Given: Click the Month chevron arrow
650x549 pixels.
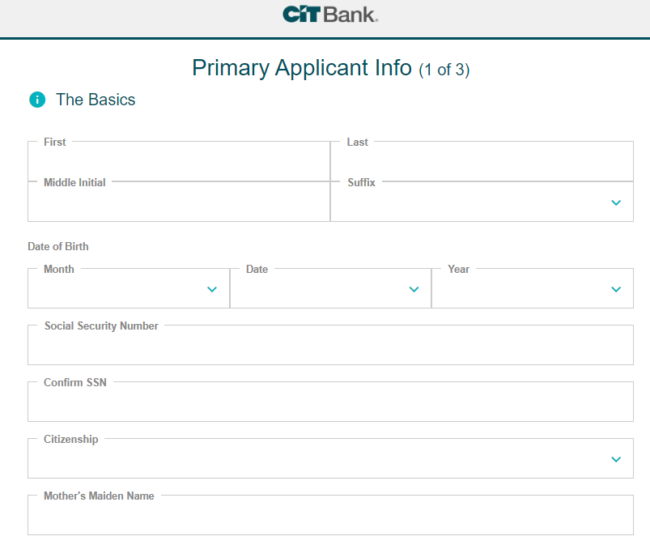Looking at the screenshot, I should pyautogui.click(x=212, y=289).
